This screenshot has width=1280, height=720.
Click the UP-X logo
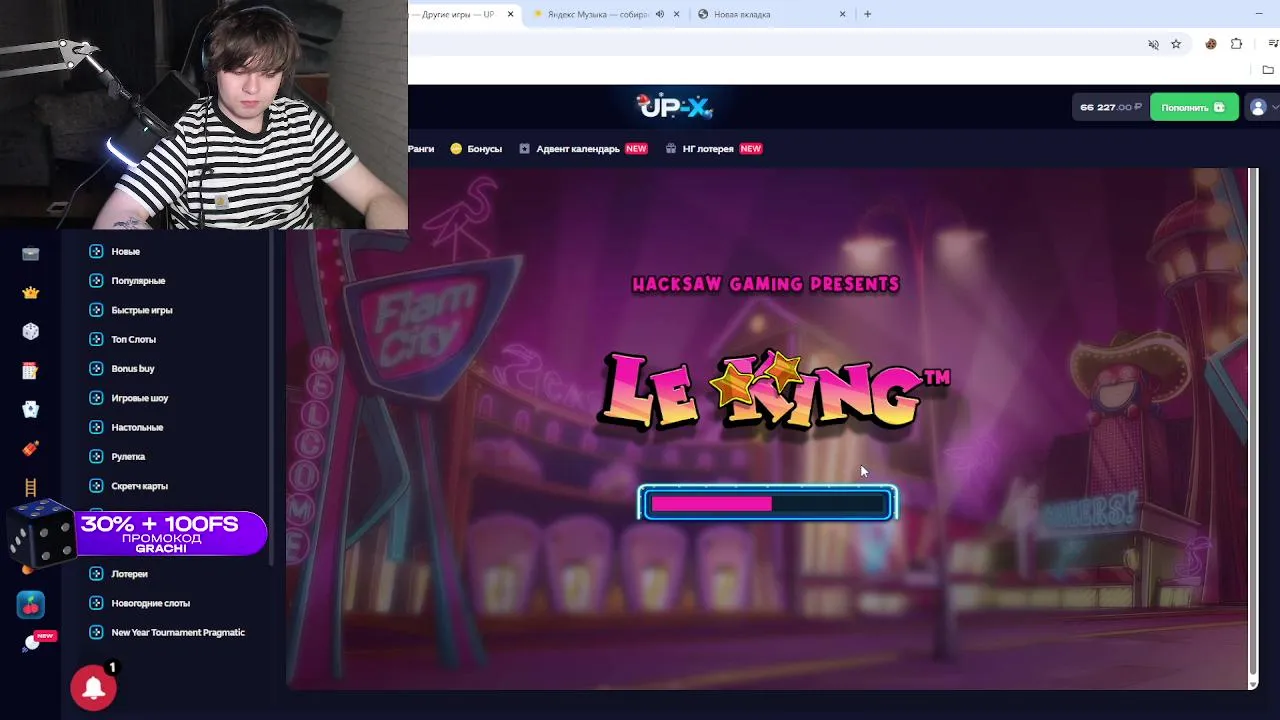(674, 106)
